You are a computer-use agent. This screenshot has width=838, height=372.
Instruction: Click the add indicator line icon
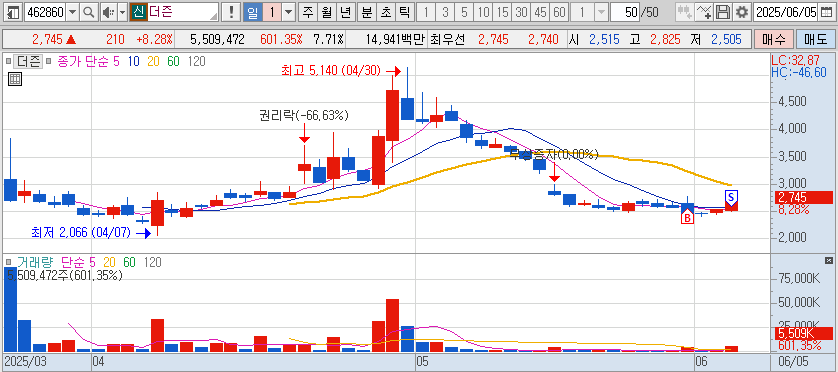tap(704, 12)
